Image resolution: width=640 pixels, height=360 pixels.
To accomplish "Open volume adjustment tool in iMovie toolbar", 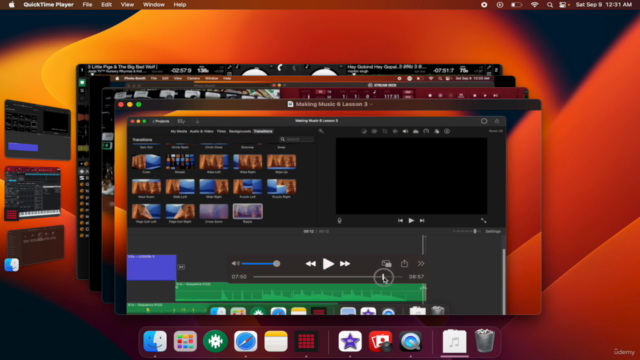I will point(405,131).
